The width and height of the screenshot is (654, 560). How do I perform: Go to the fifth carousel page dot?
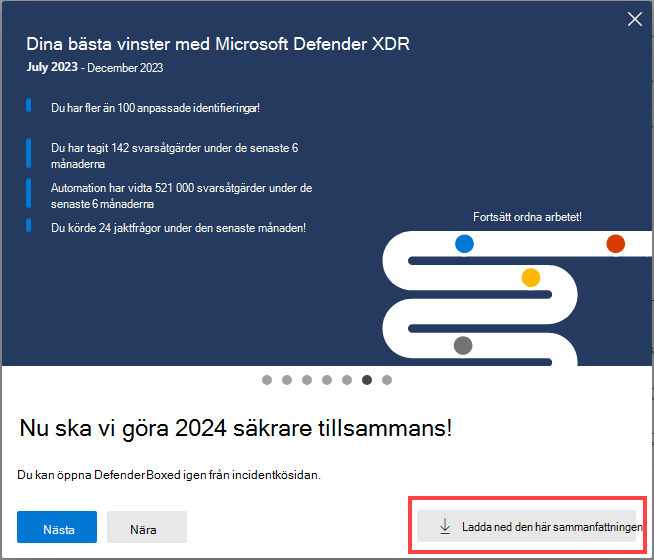347,380
